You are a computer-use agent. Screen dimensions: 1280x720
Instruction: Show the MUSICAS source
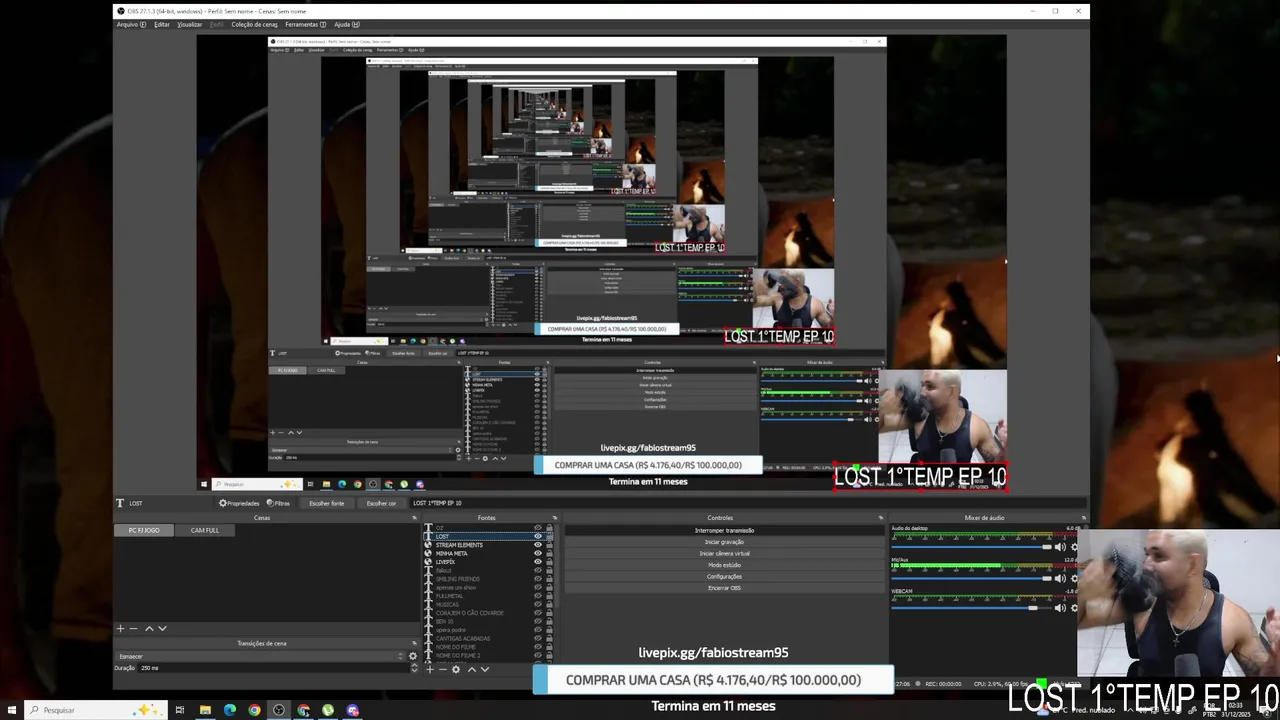pos(538,604)
